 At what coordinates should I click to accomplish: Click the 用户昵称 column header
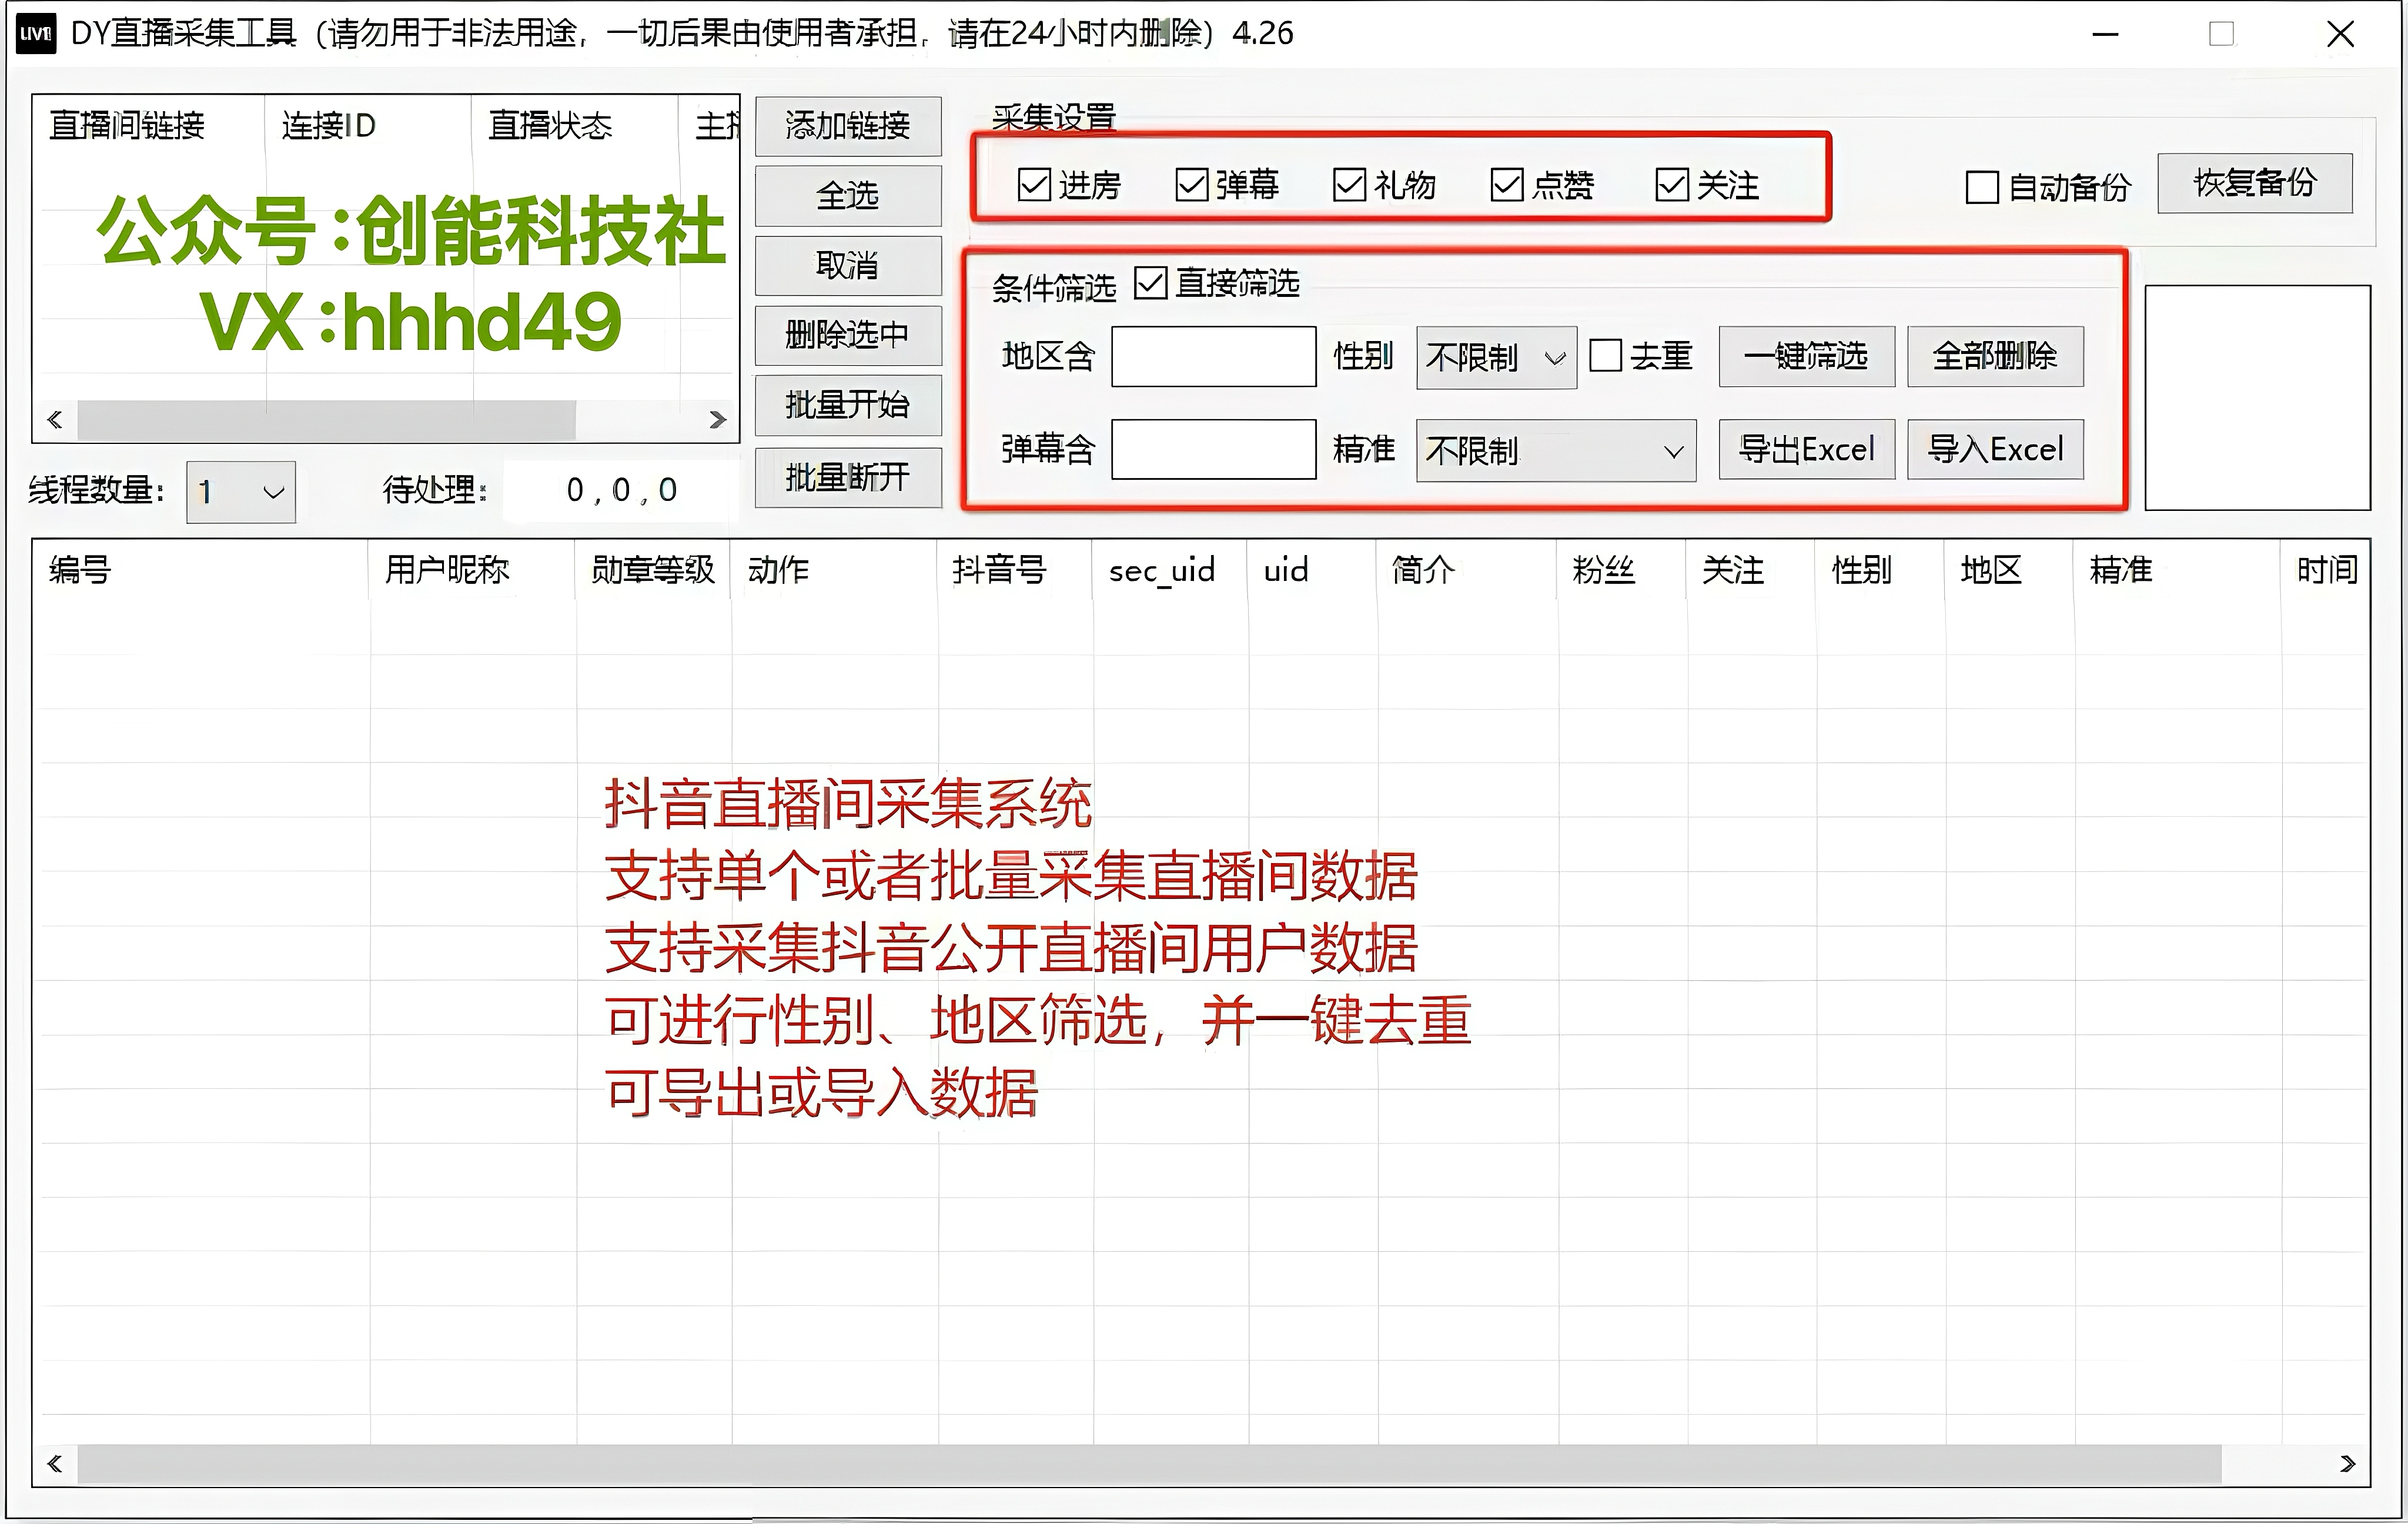tap(472, 570)
